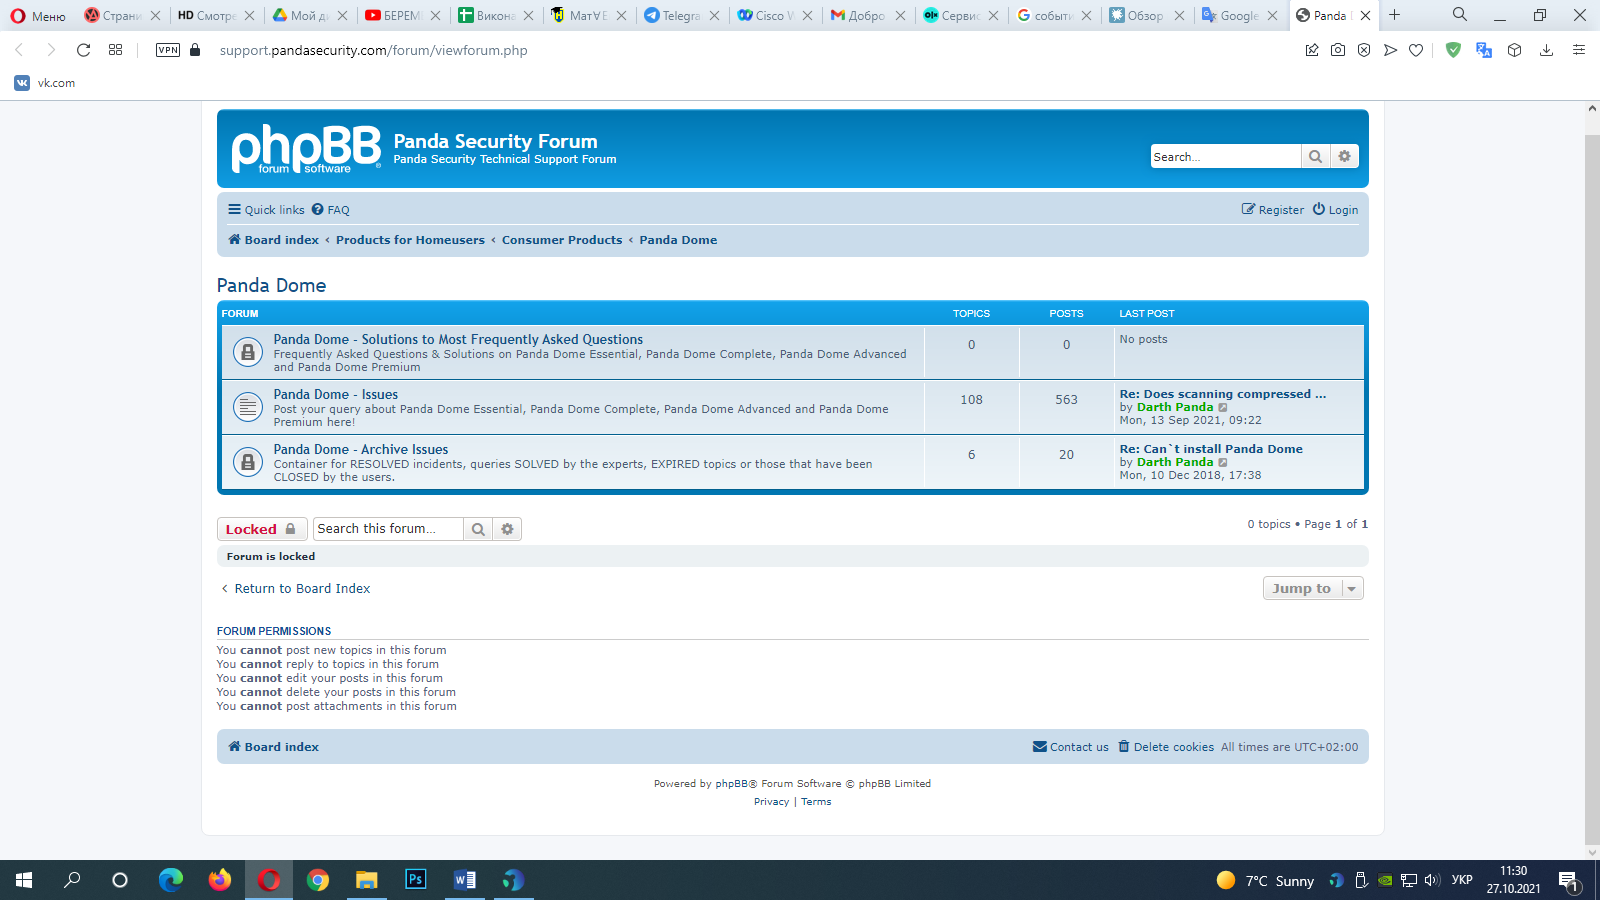Open vk.com bookmark
This screenshot has height=900, width=1600.
(45, 83)
